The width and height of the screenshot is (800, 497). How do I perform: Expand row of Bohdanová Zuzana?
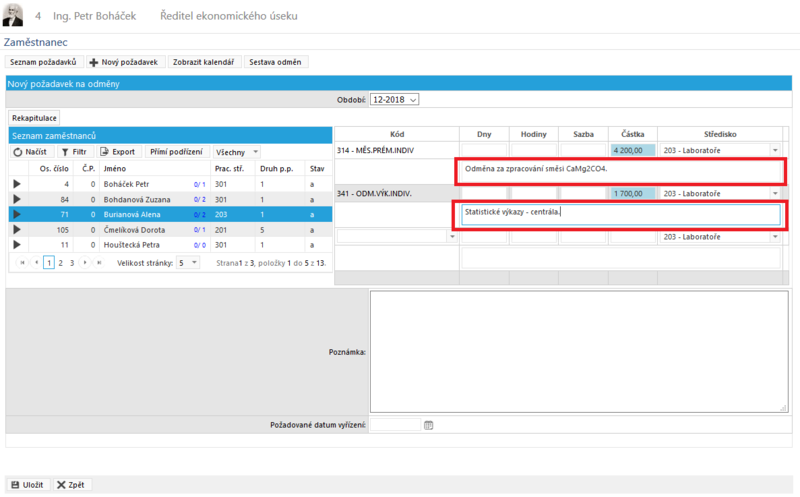pyautogui.click(x=17, y=200)
